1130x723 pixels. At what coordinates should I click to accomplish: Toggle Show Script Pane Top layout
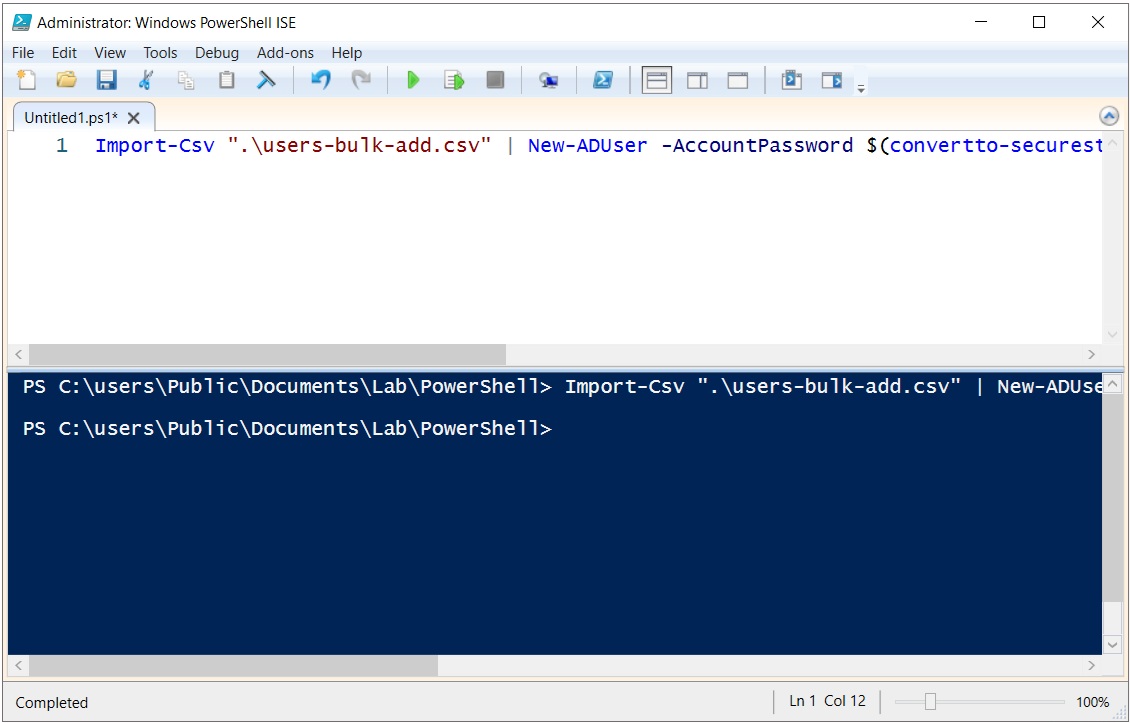pyautogui.click(x=657, y=80)
